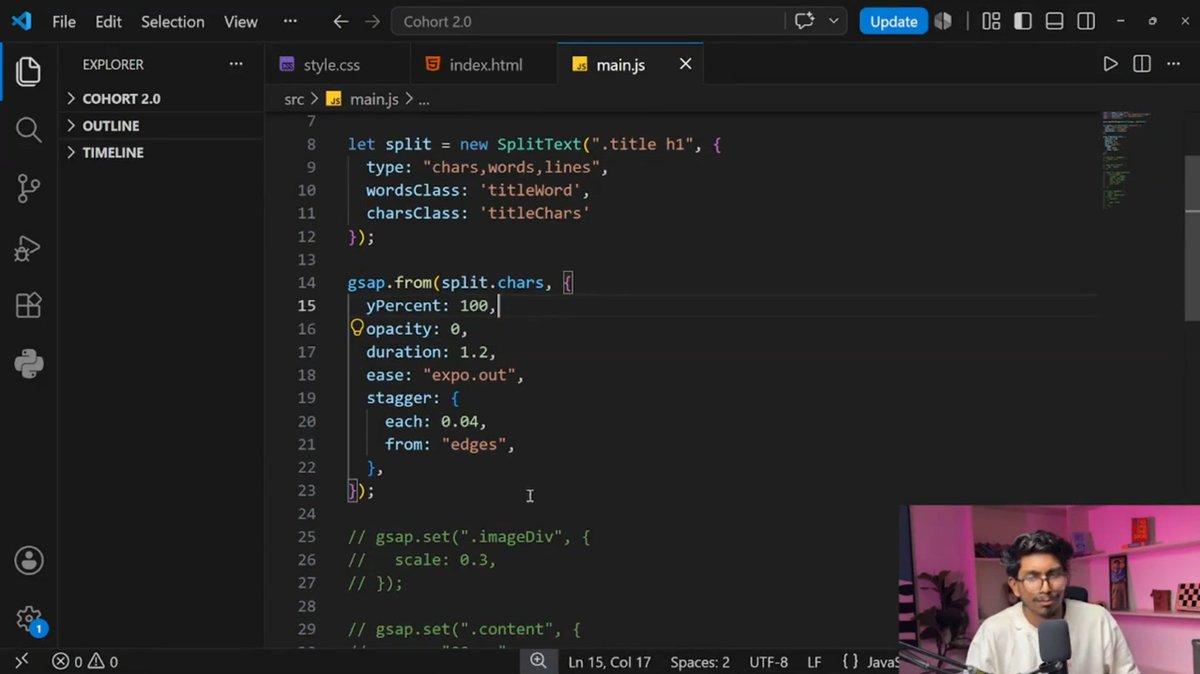
Task: Open Customize Layout icon
Action: 990,21
